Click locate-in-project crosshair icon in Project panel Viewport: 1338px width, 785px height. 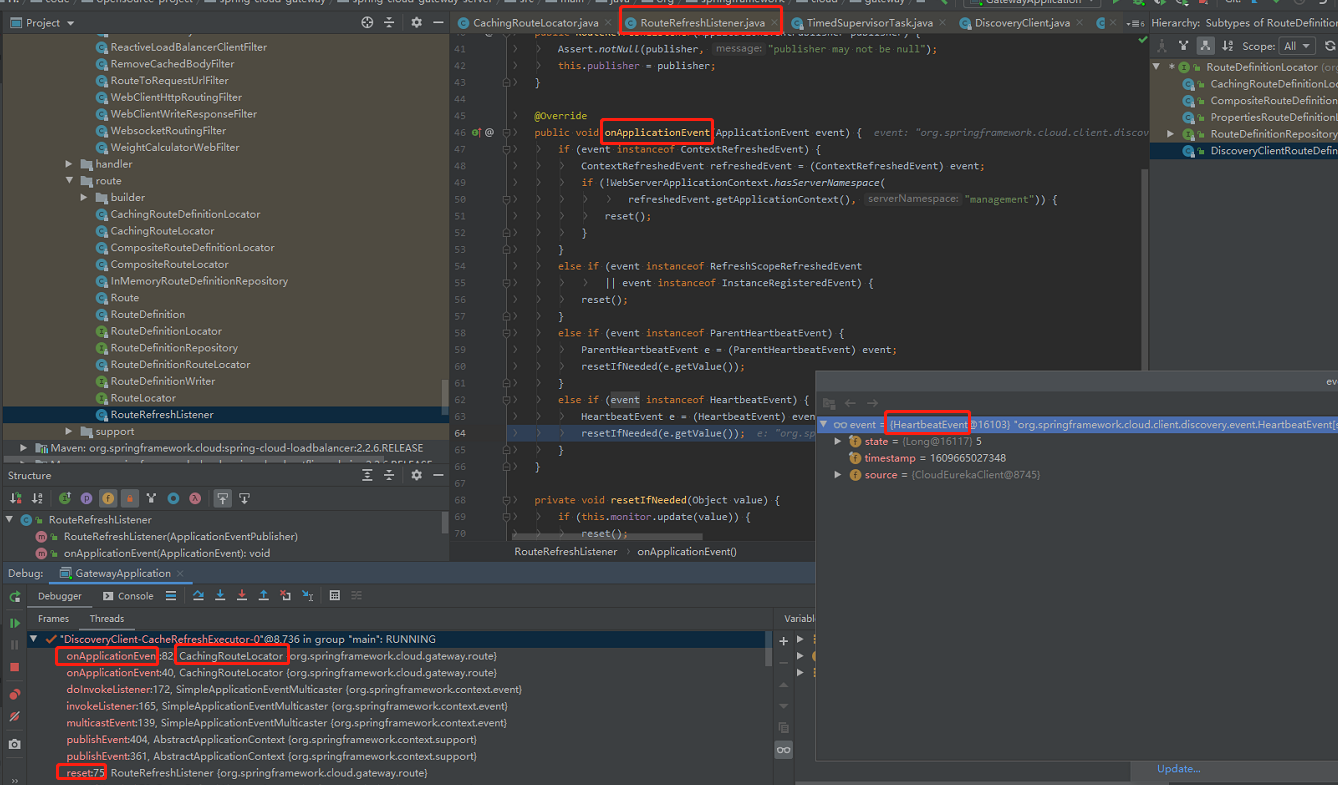tap(367, 22)
